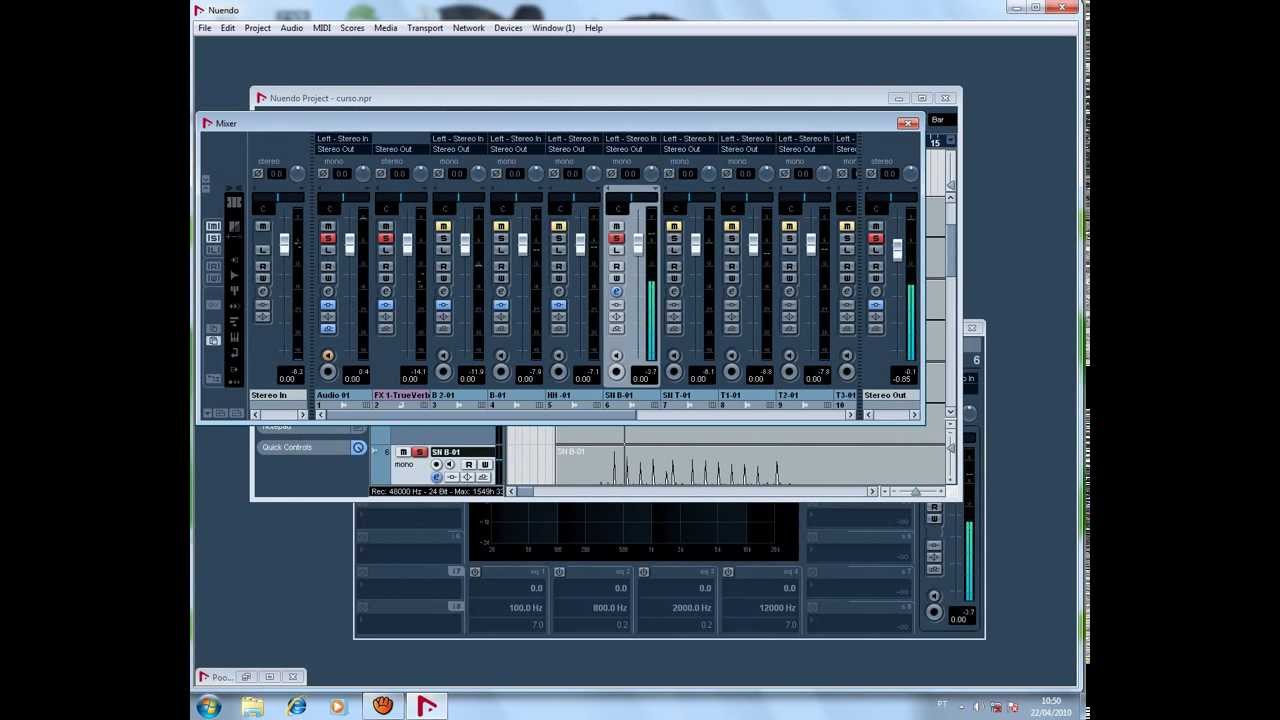
Task: Unmute the B 2-01 channel
Action: pos(443,226)
